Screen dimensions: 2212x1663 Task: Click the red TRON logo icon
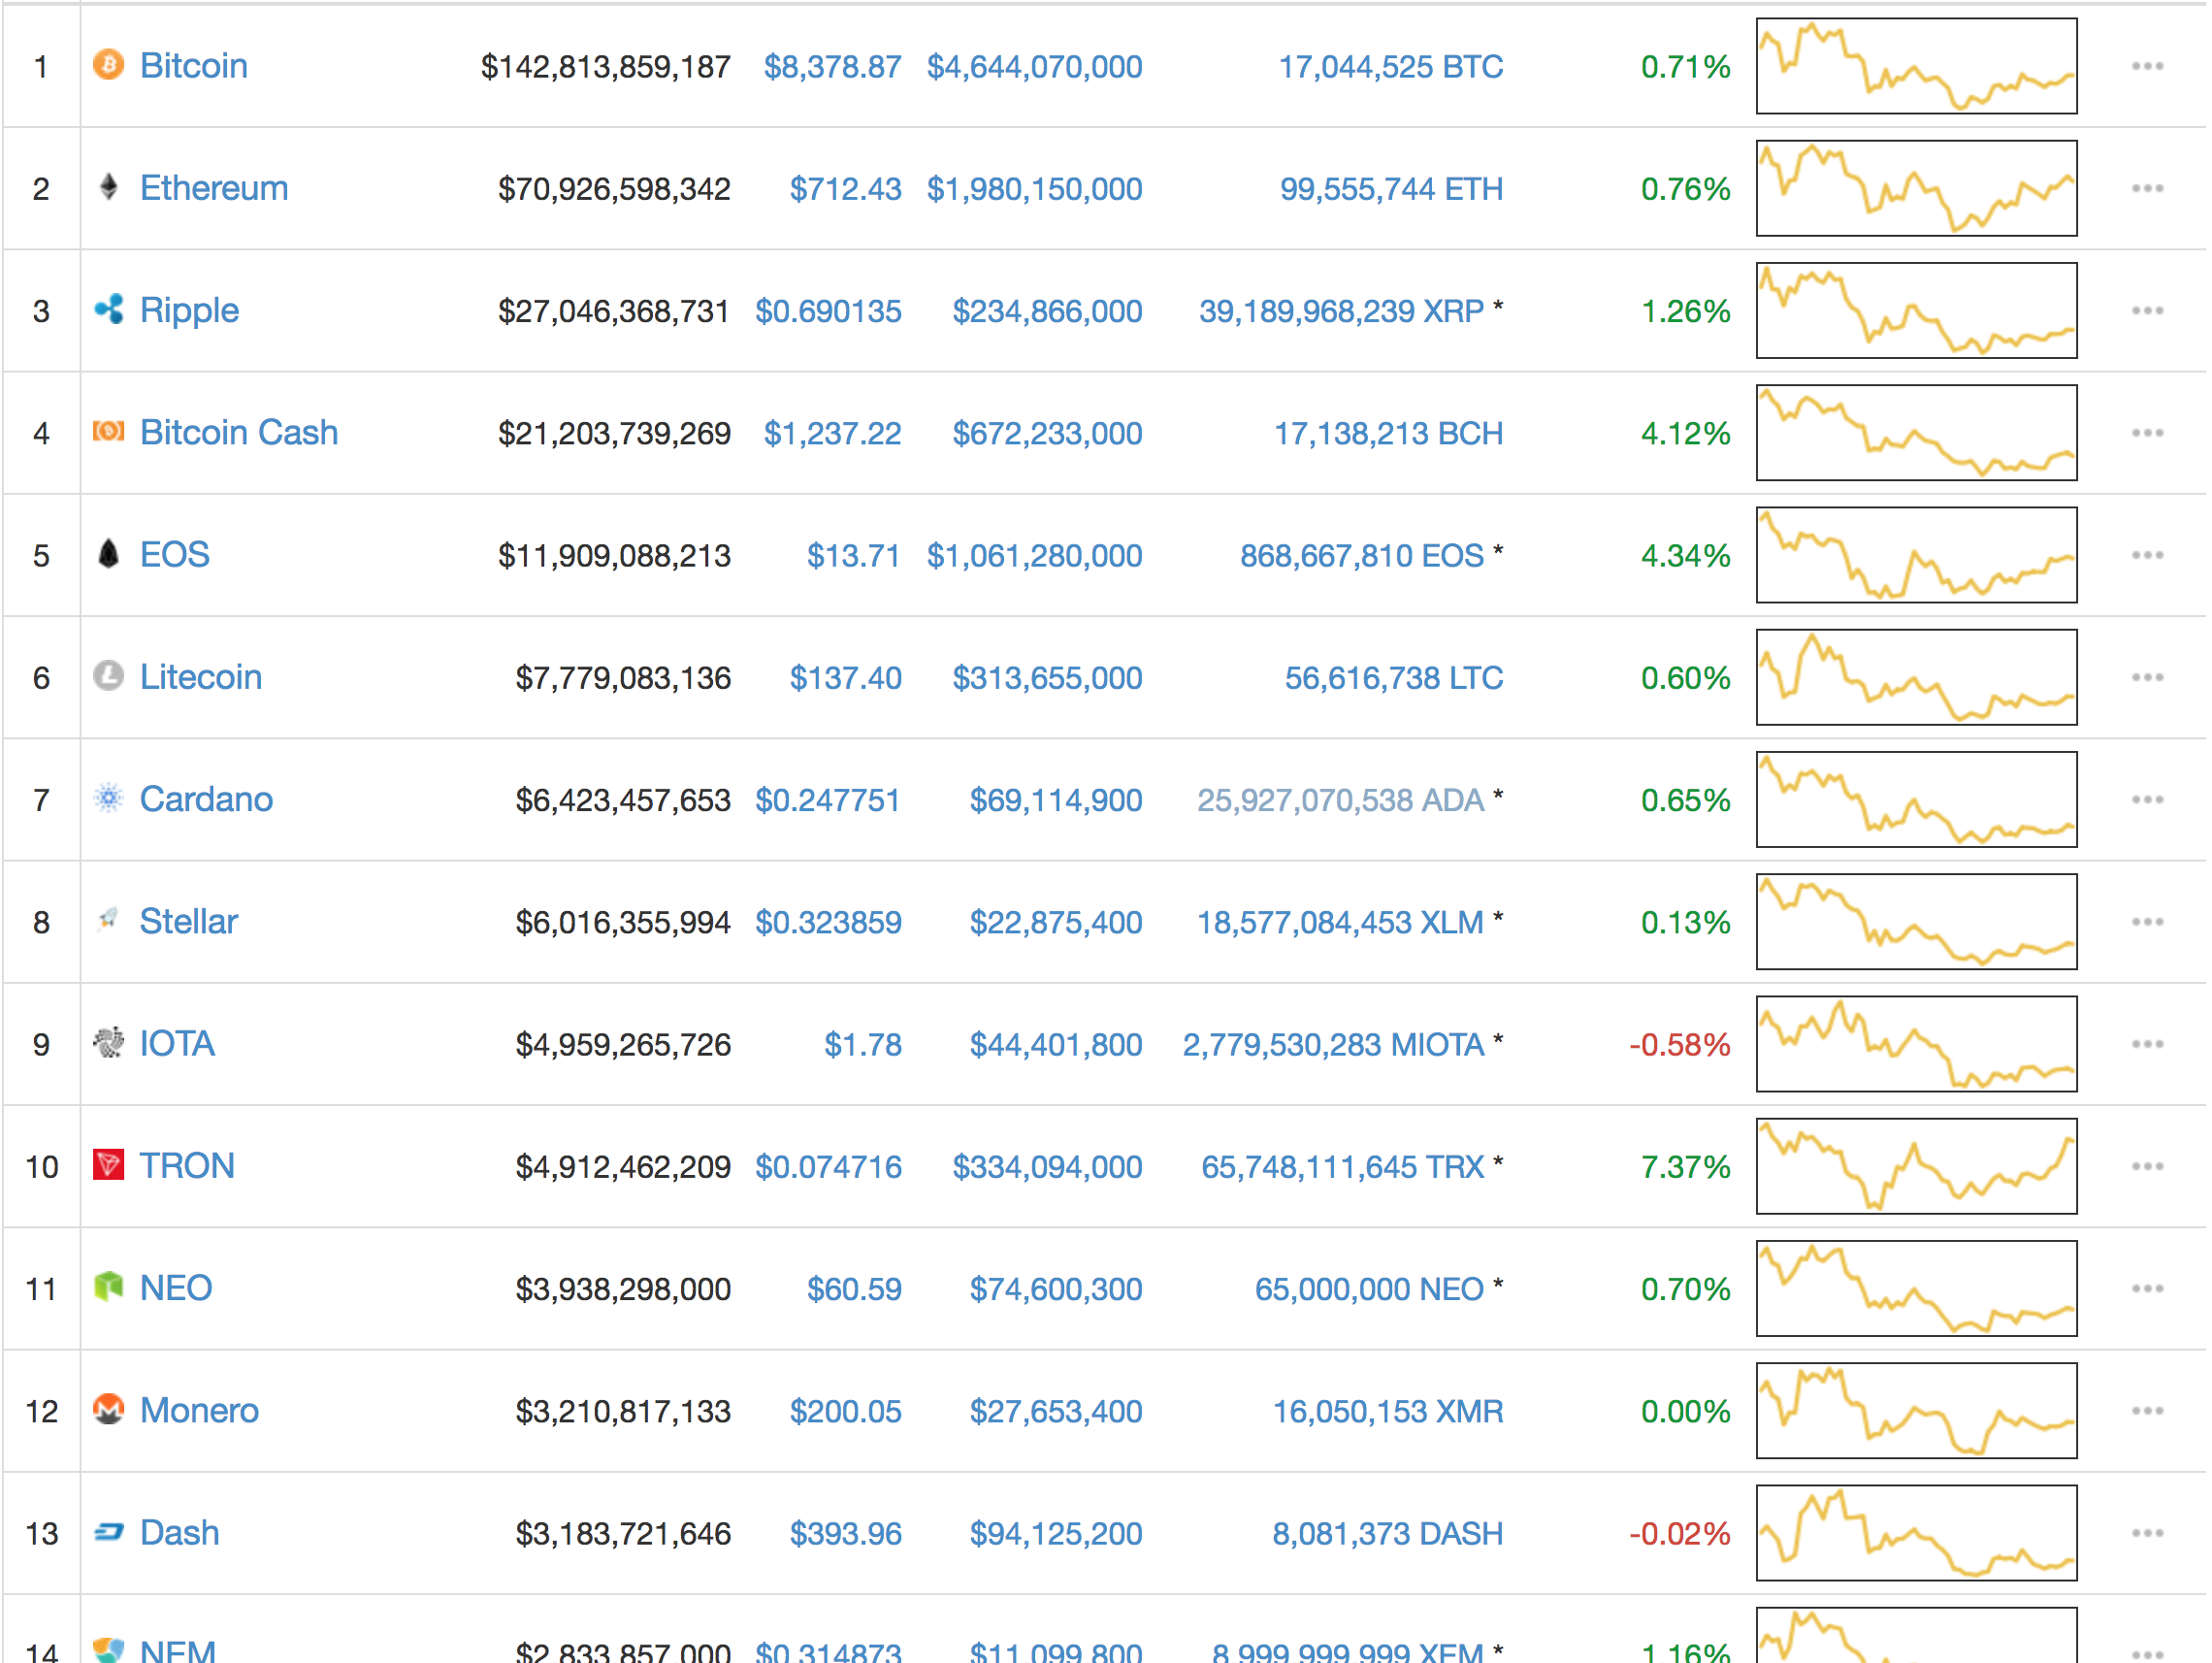tap(108, 1165)
